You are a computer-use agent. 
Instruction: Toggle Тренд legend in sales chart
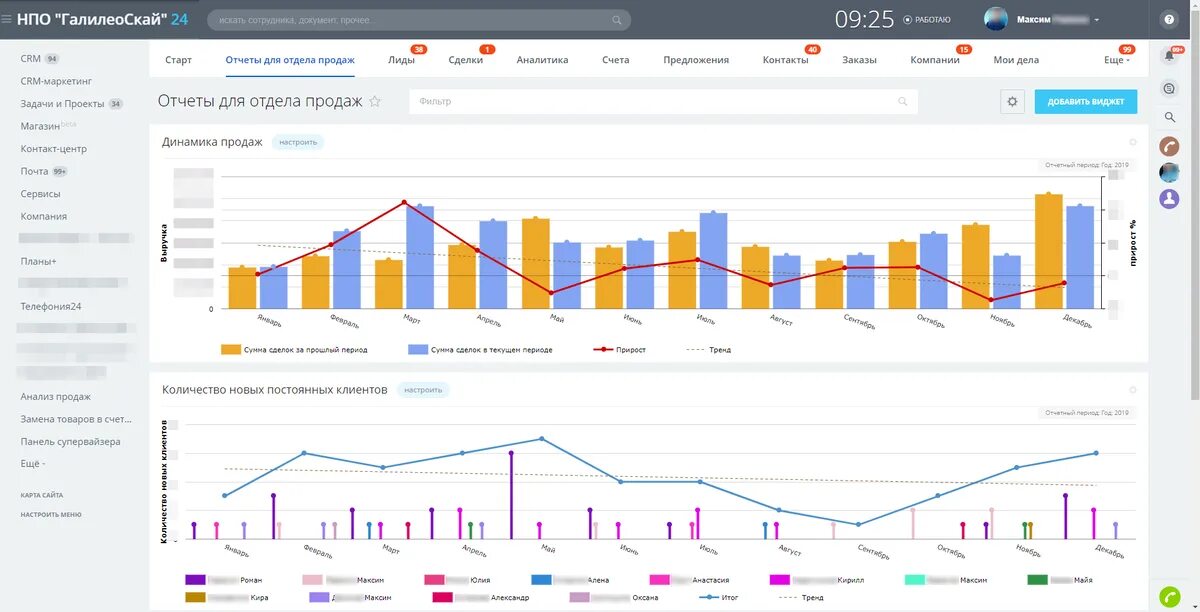709,350
